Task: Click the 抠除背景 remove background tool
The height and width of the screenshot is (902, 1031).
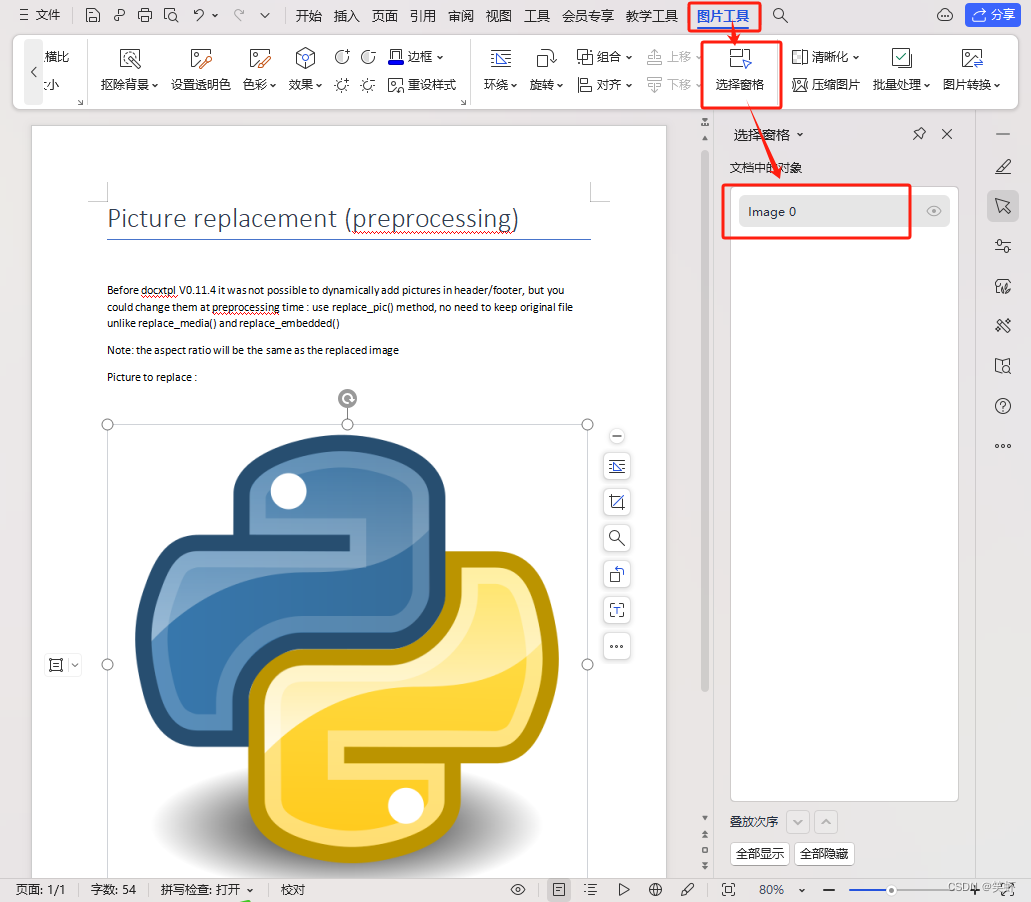Action: [x=130, y=70]
